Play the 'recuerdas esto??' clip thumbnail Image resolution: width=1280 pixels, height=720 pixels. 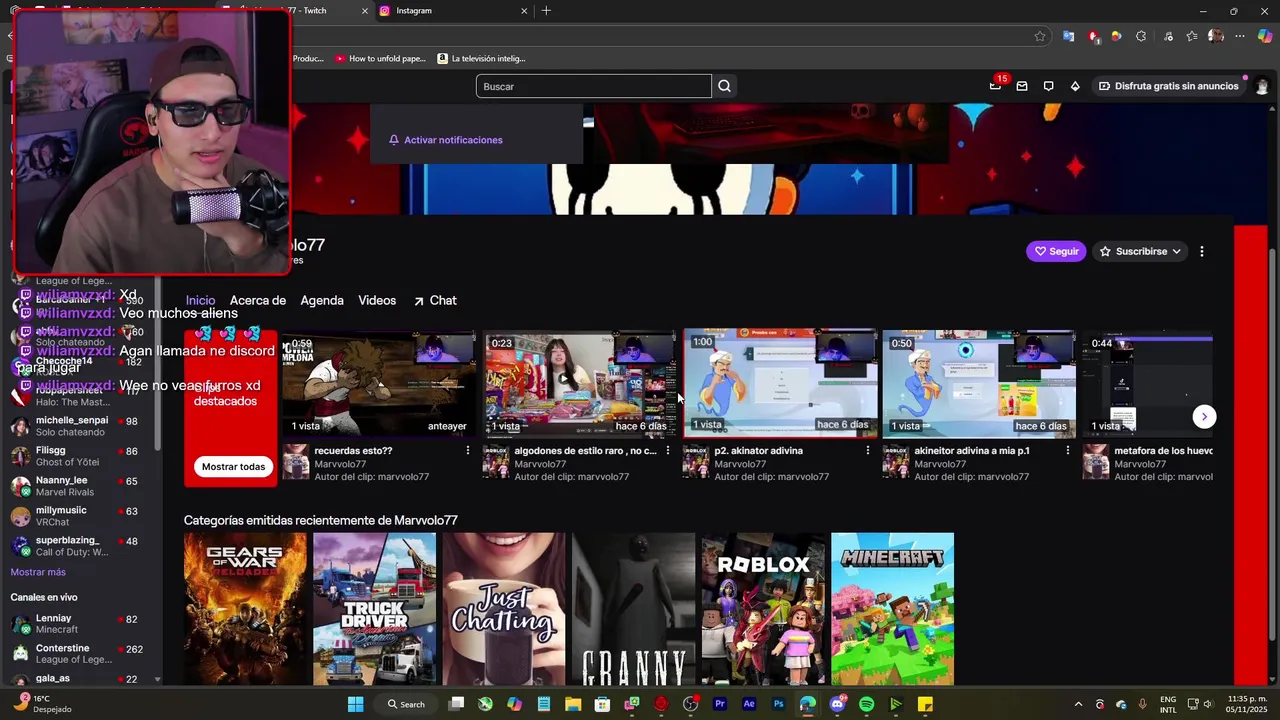click(379, 384)
